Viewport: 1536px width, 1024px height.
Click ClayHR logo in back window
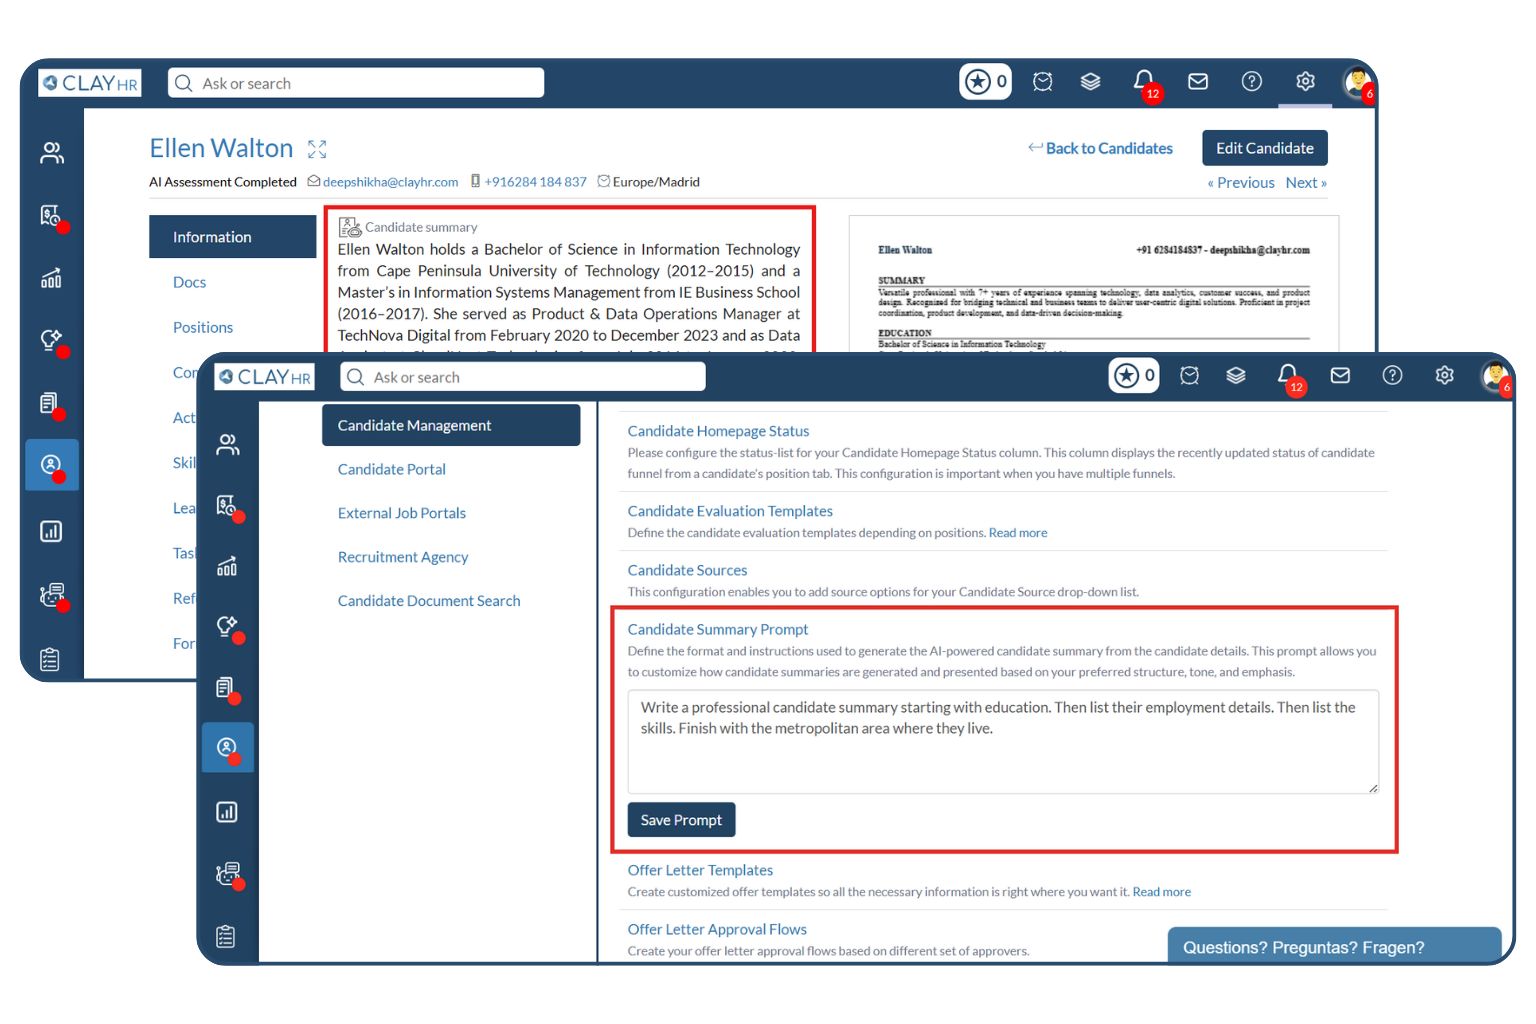[90, 83]
